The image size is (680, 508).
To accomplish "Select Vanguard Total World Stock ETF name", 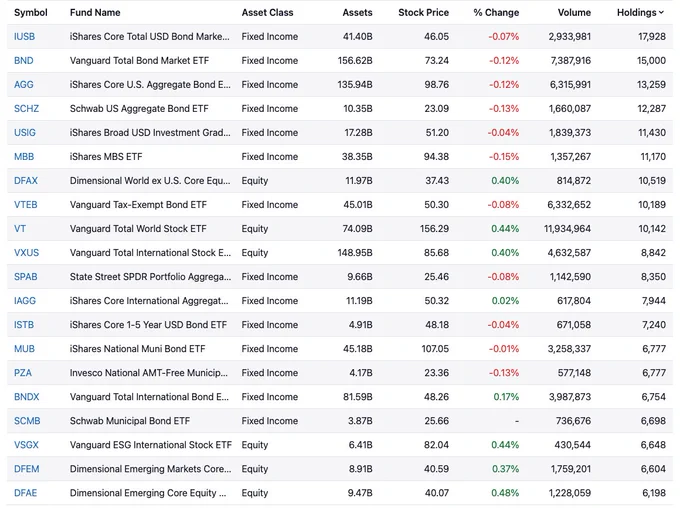I will click(138, 229).
